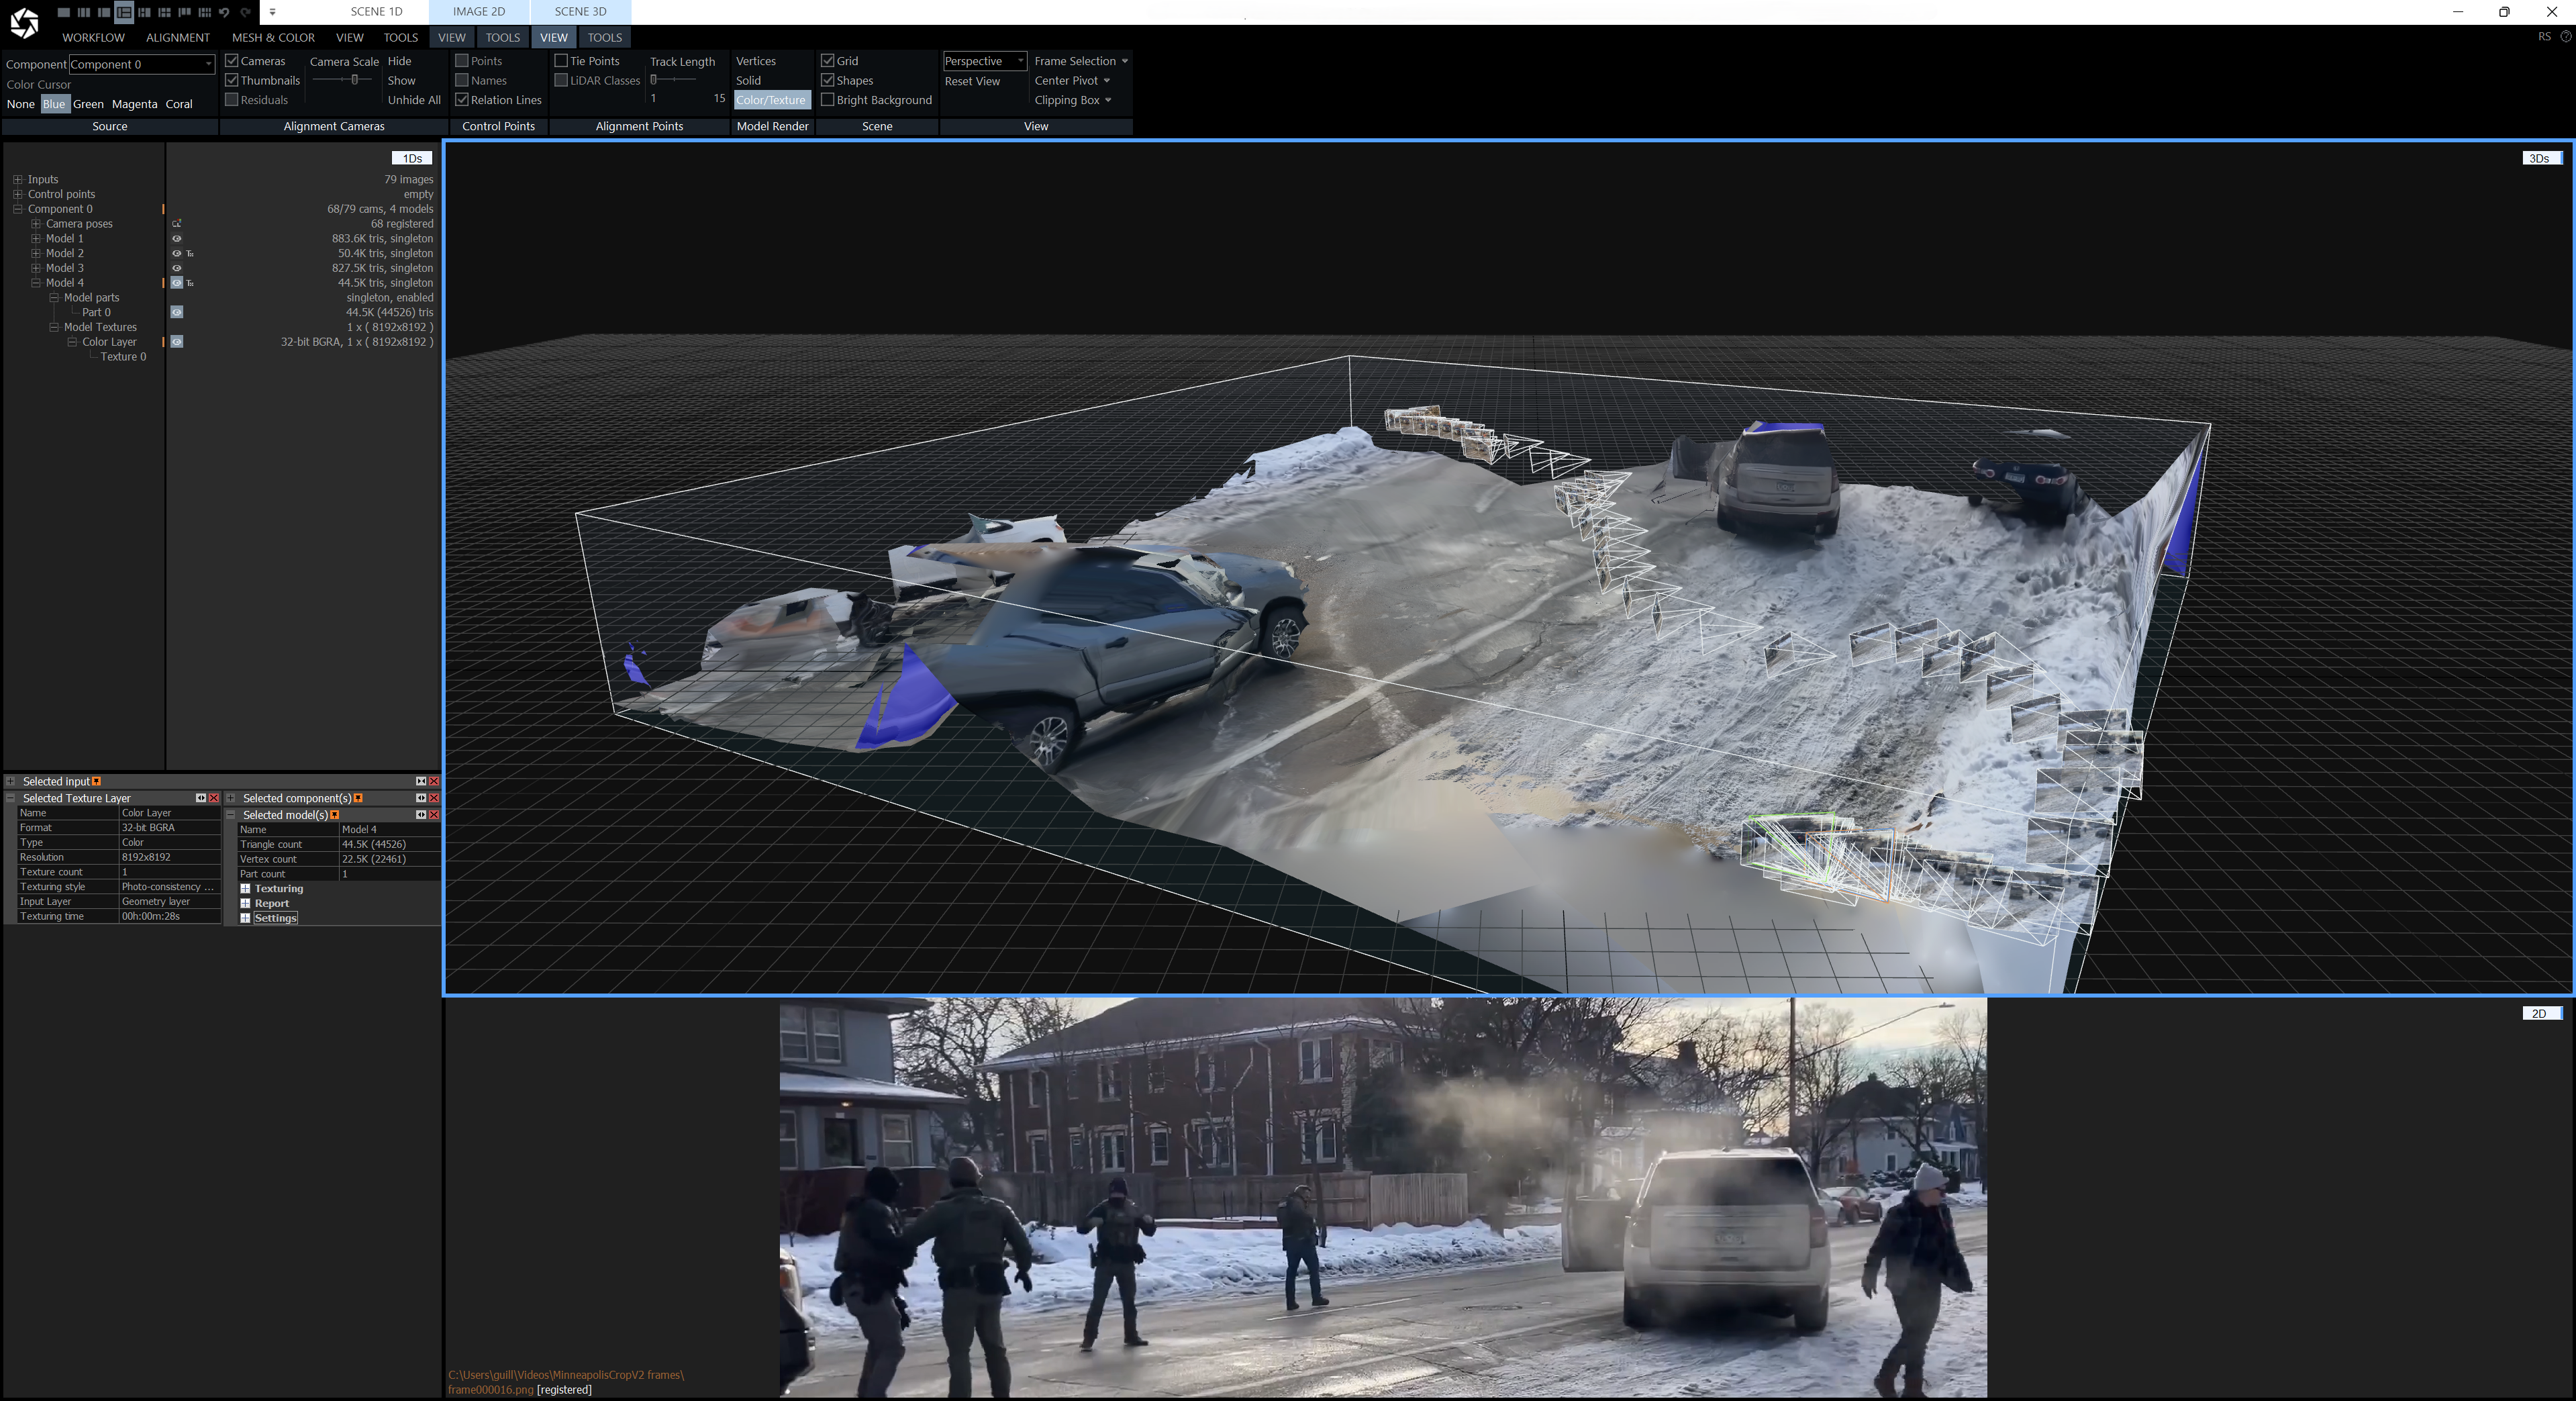Open the MESH & COLOR ribbon tab
The height and width of the screenshot is (1401, 2576).
(x=273, y=37)
